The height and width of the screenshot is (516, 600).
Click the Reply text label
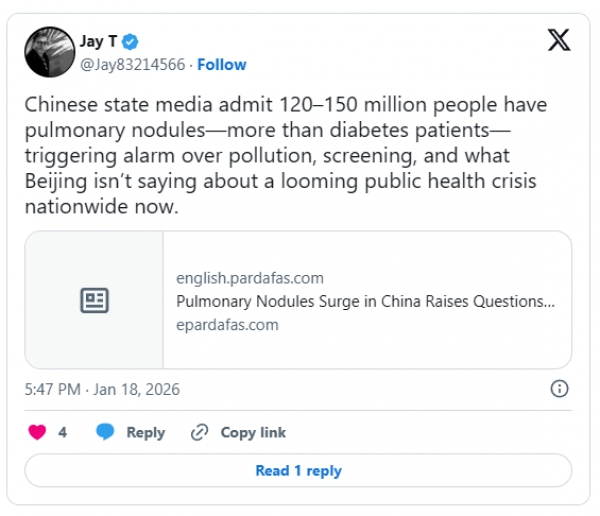point(145,433)
